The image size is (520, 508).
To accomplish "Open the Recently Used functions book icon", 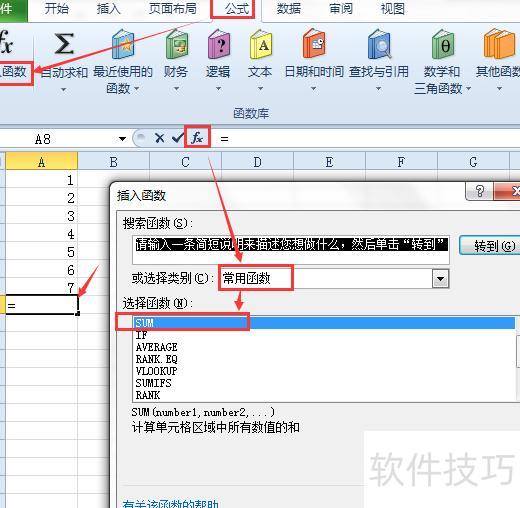I will click(123, 44).
